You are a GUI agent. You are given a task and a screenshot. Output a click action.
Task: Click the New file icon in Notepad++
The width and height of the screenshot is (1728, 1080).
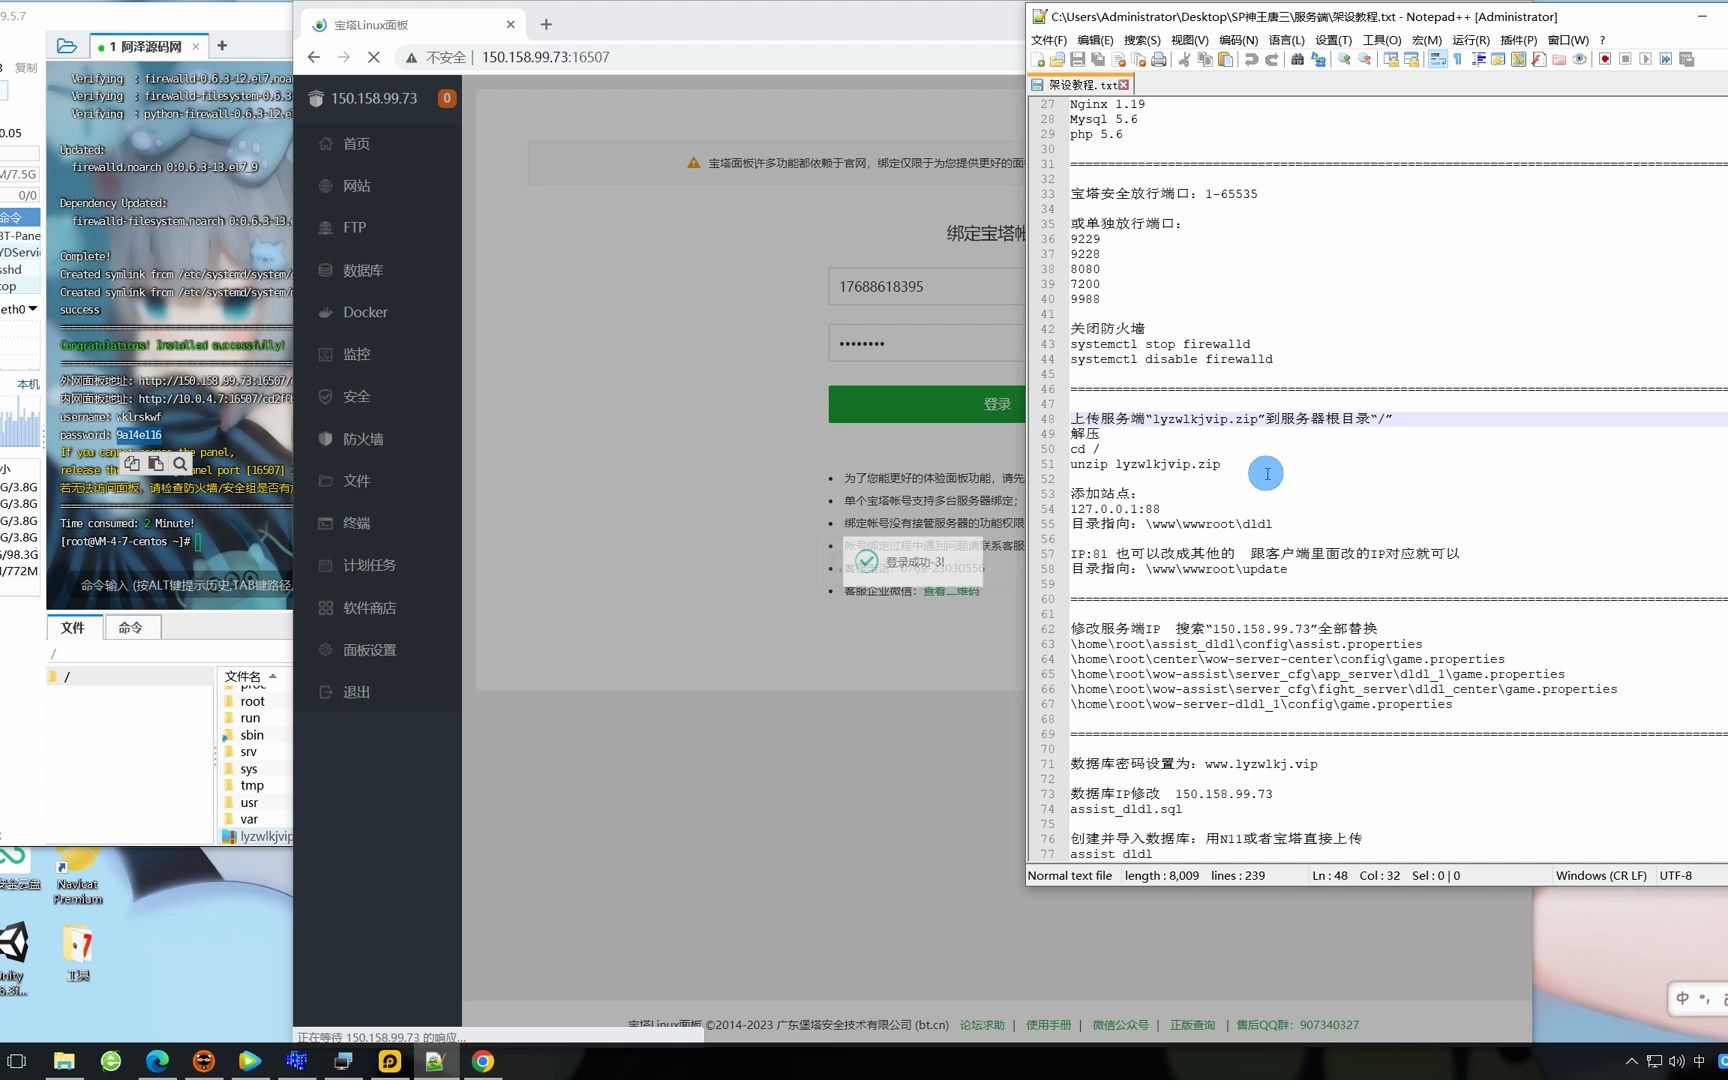click(x=1038, y=60)
